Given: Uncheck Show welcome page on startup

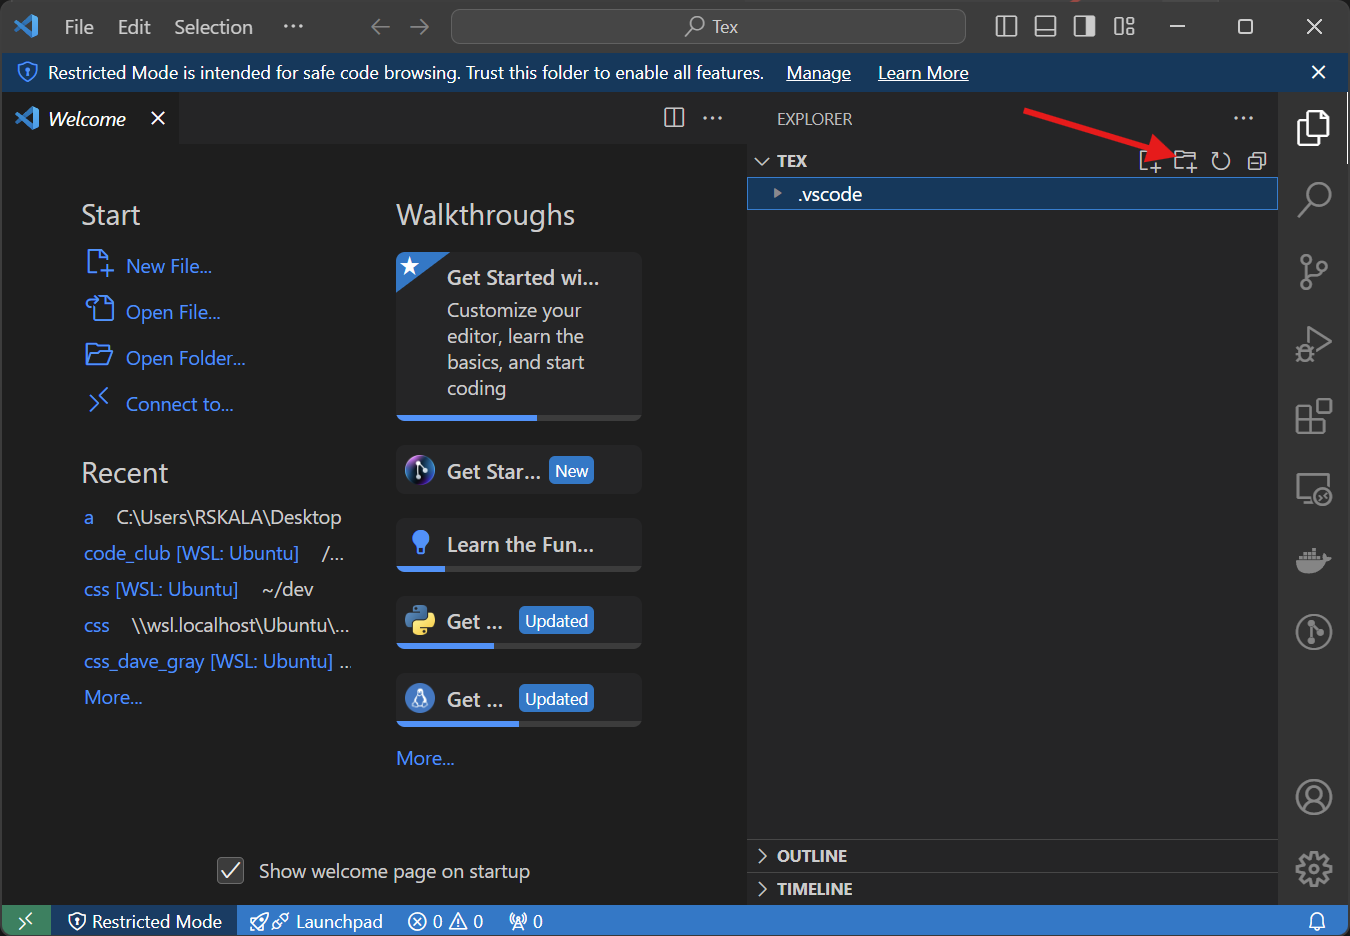Looking at the screenshot, I should pyautogui.click(x=231, y=870).
